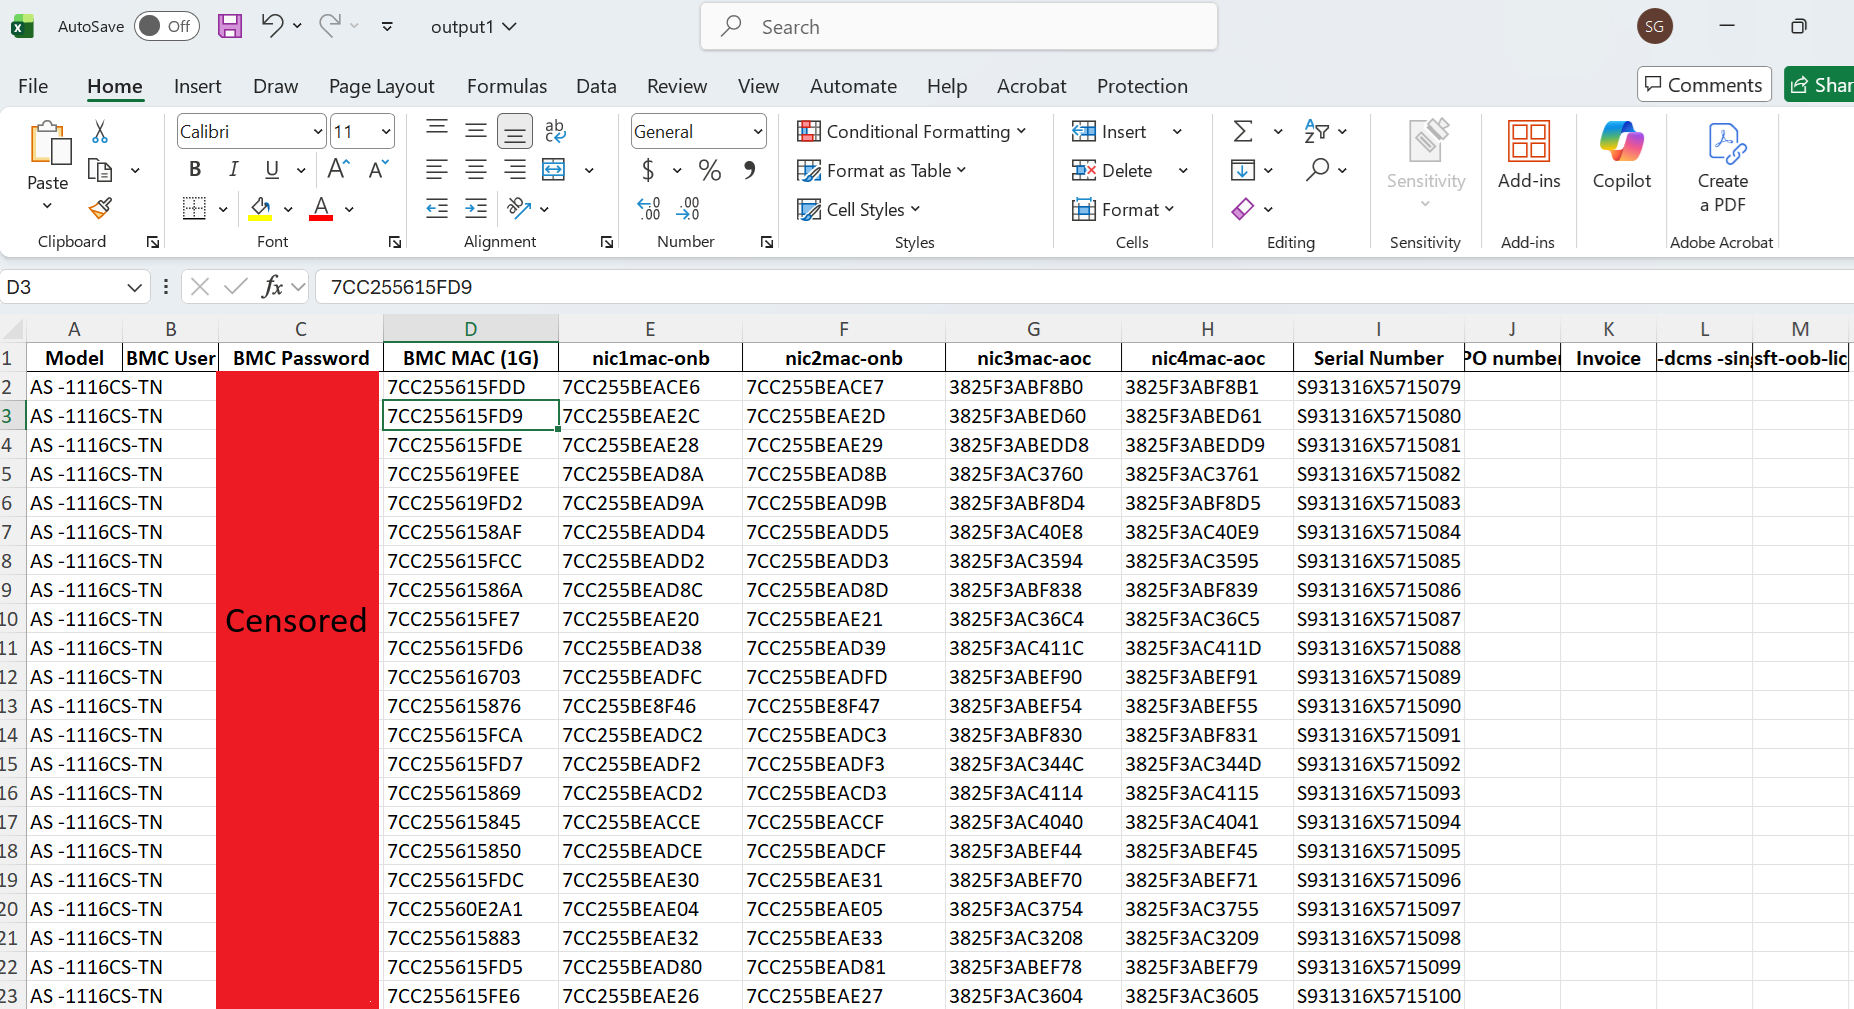Expand the Conditional Formatting menu
This screenshot has width=1854, height=1009.
912,132
